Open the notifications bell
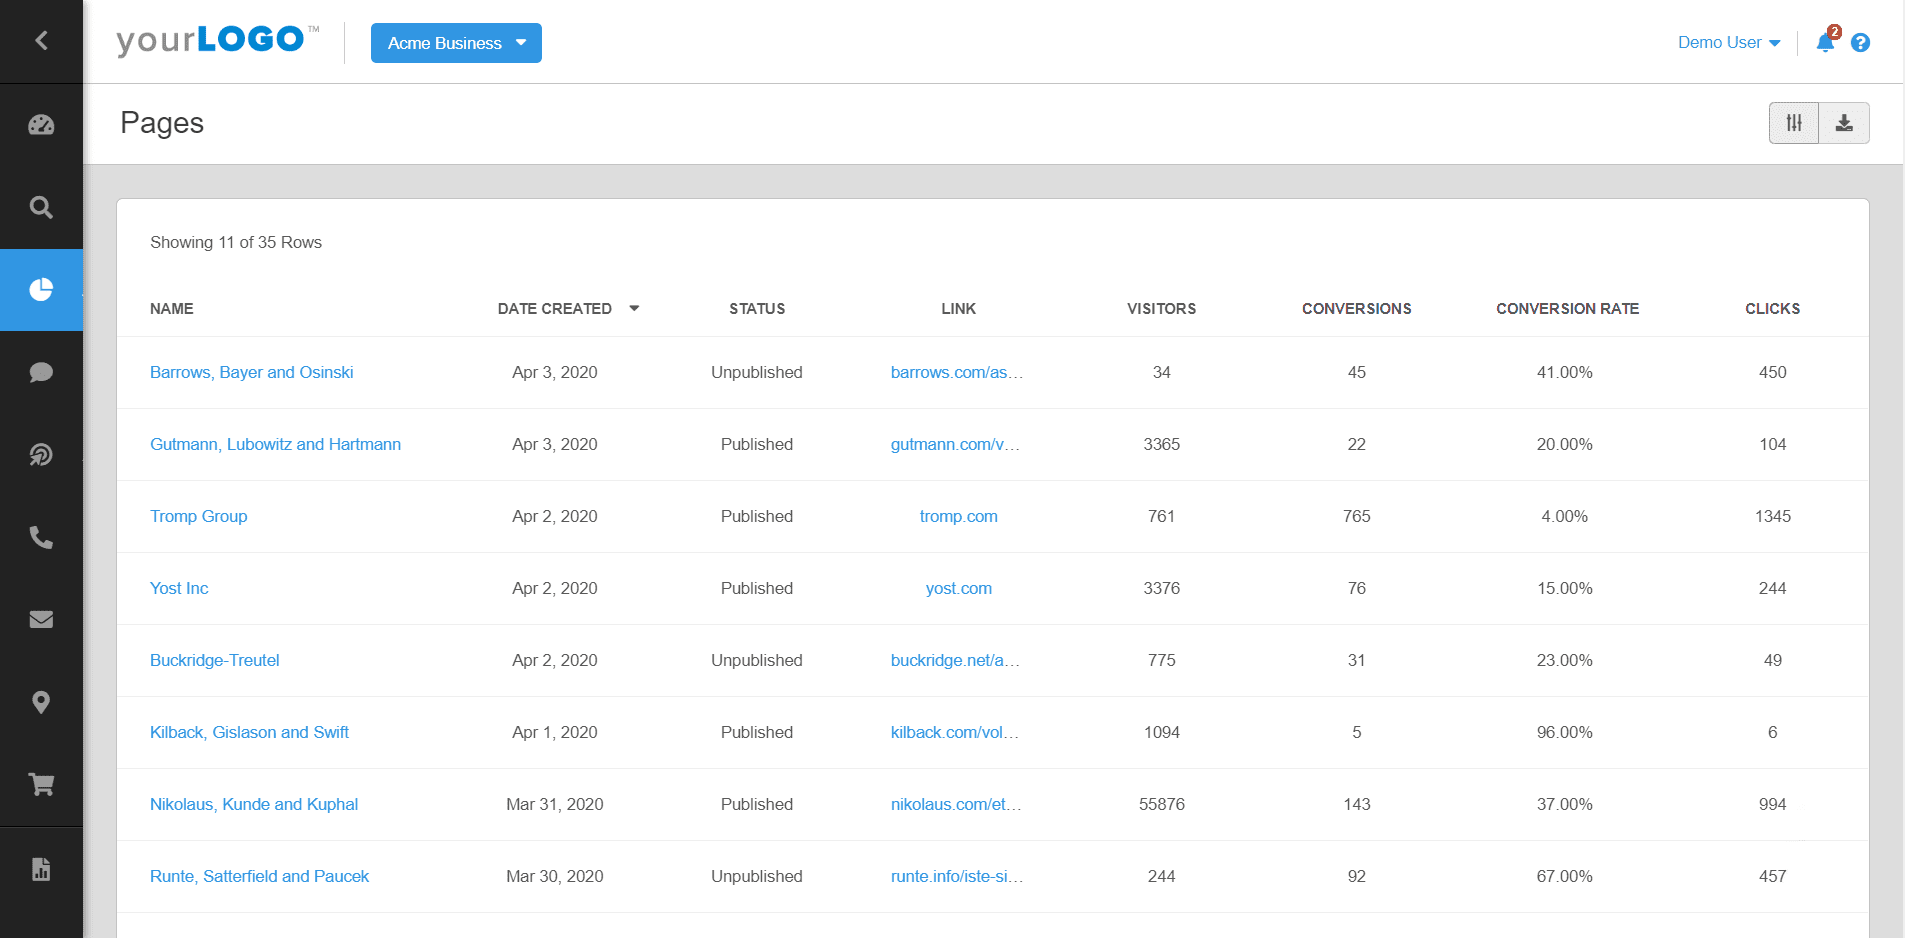 tap(1826, 42)
